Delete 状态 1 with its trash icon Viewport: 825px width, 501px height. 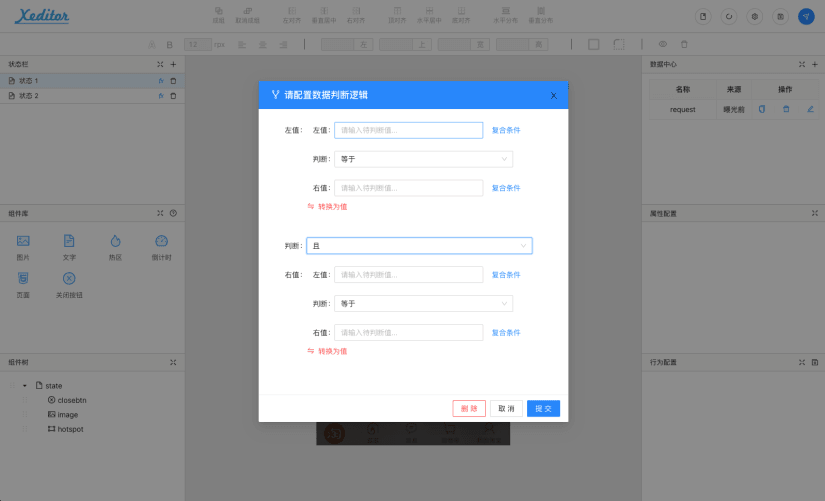pos(173,81)
